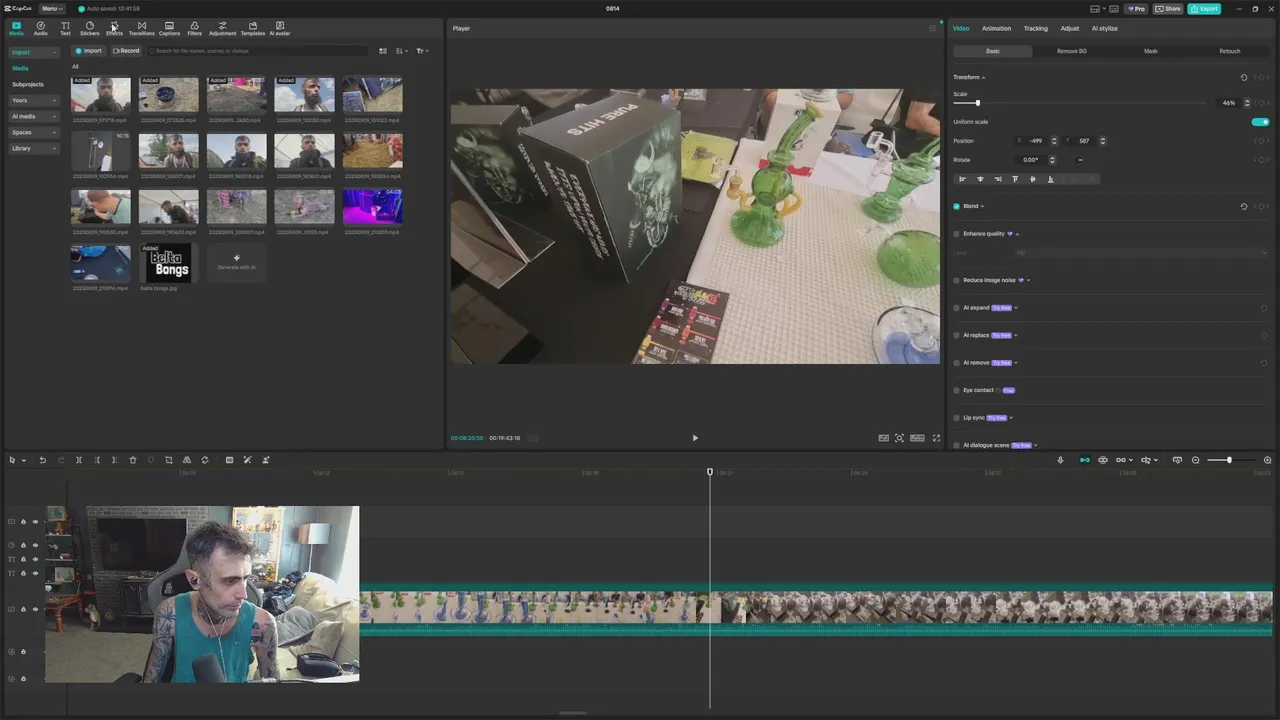Click the timeline zoom-in plus icon
The image size is (1280, 720).
pos(1267,460)
